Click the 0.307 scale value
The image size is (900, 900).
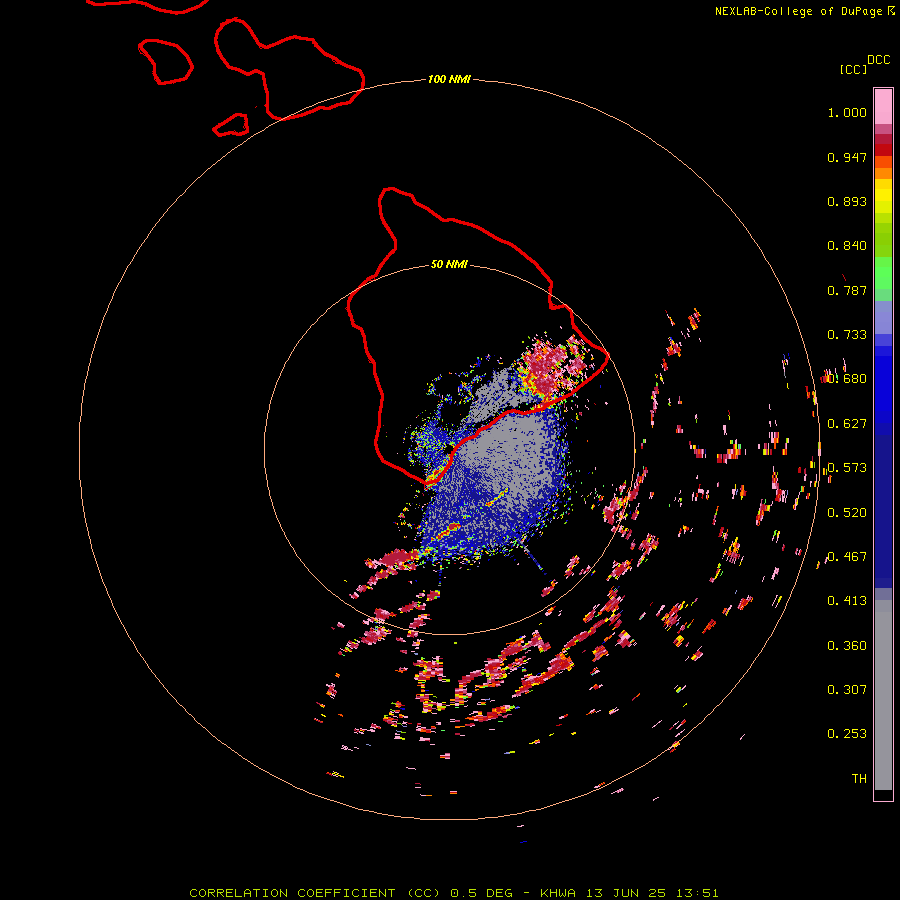(847, 690)
